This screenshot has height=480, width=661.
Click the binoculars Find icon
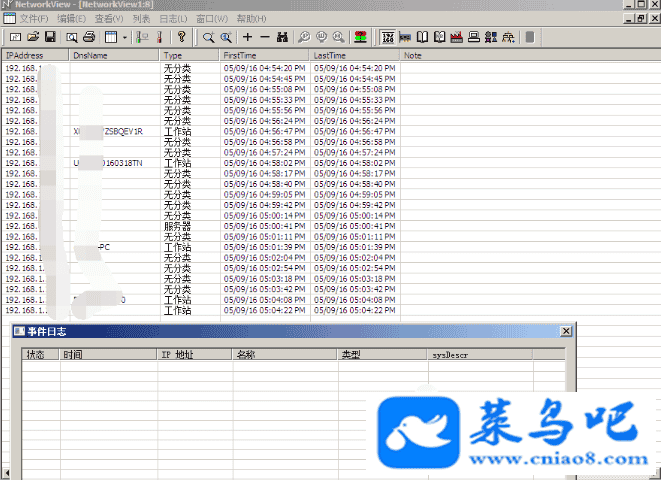[283, 37]
